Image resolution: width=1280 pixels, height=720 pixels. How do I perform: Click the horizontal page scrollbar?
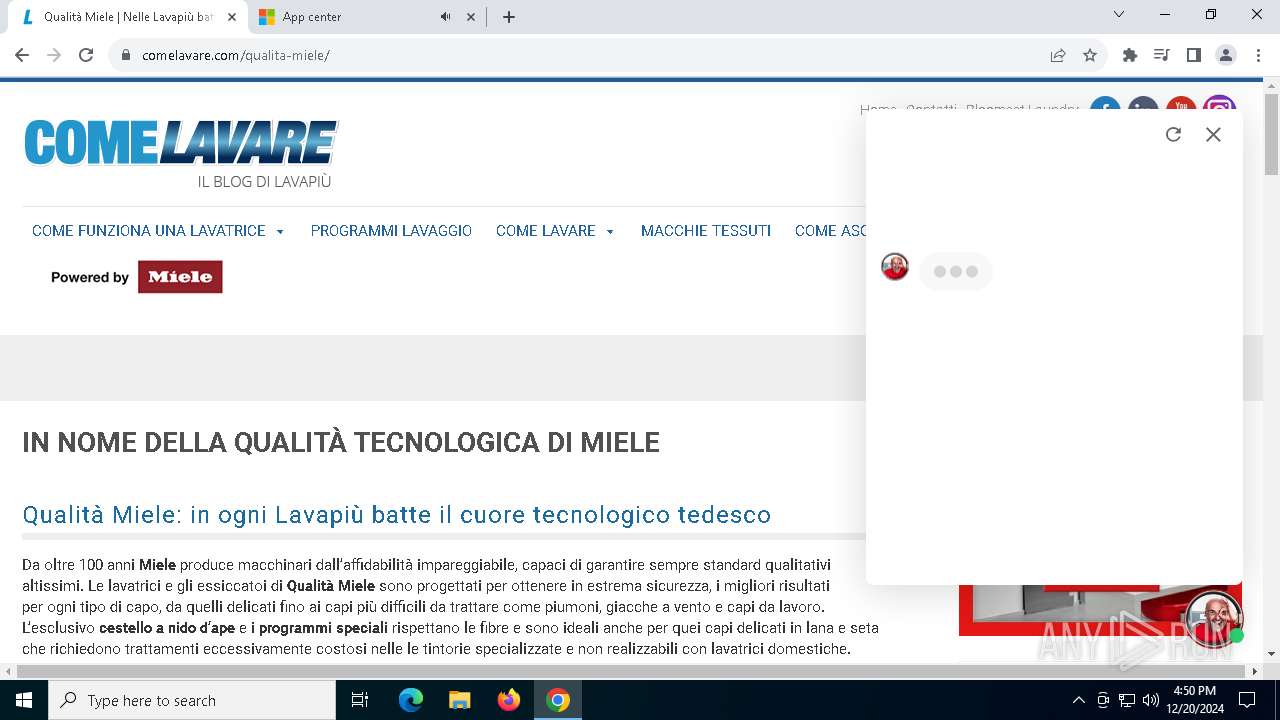[x=630, y=671]
